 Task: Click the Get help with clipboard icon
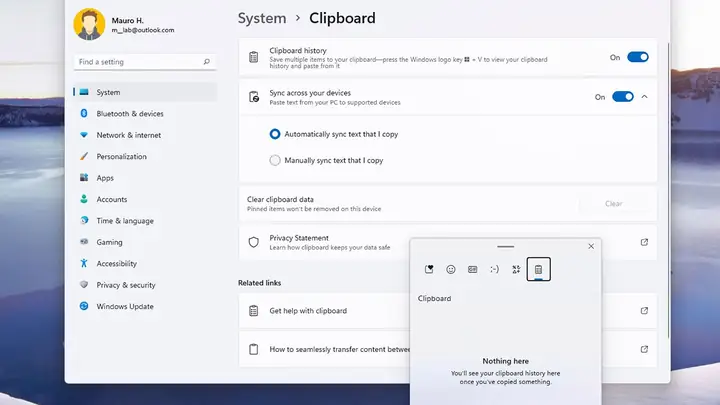point(253,311)
